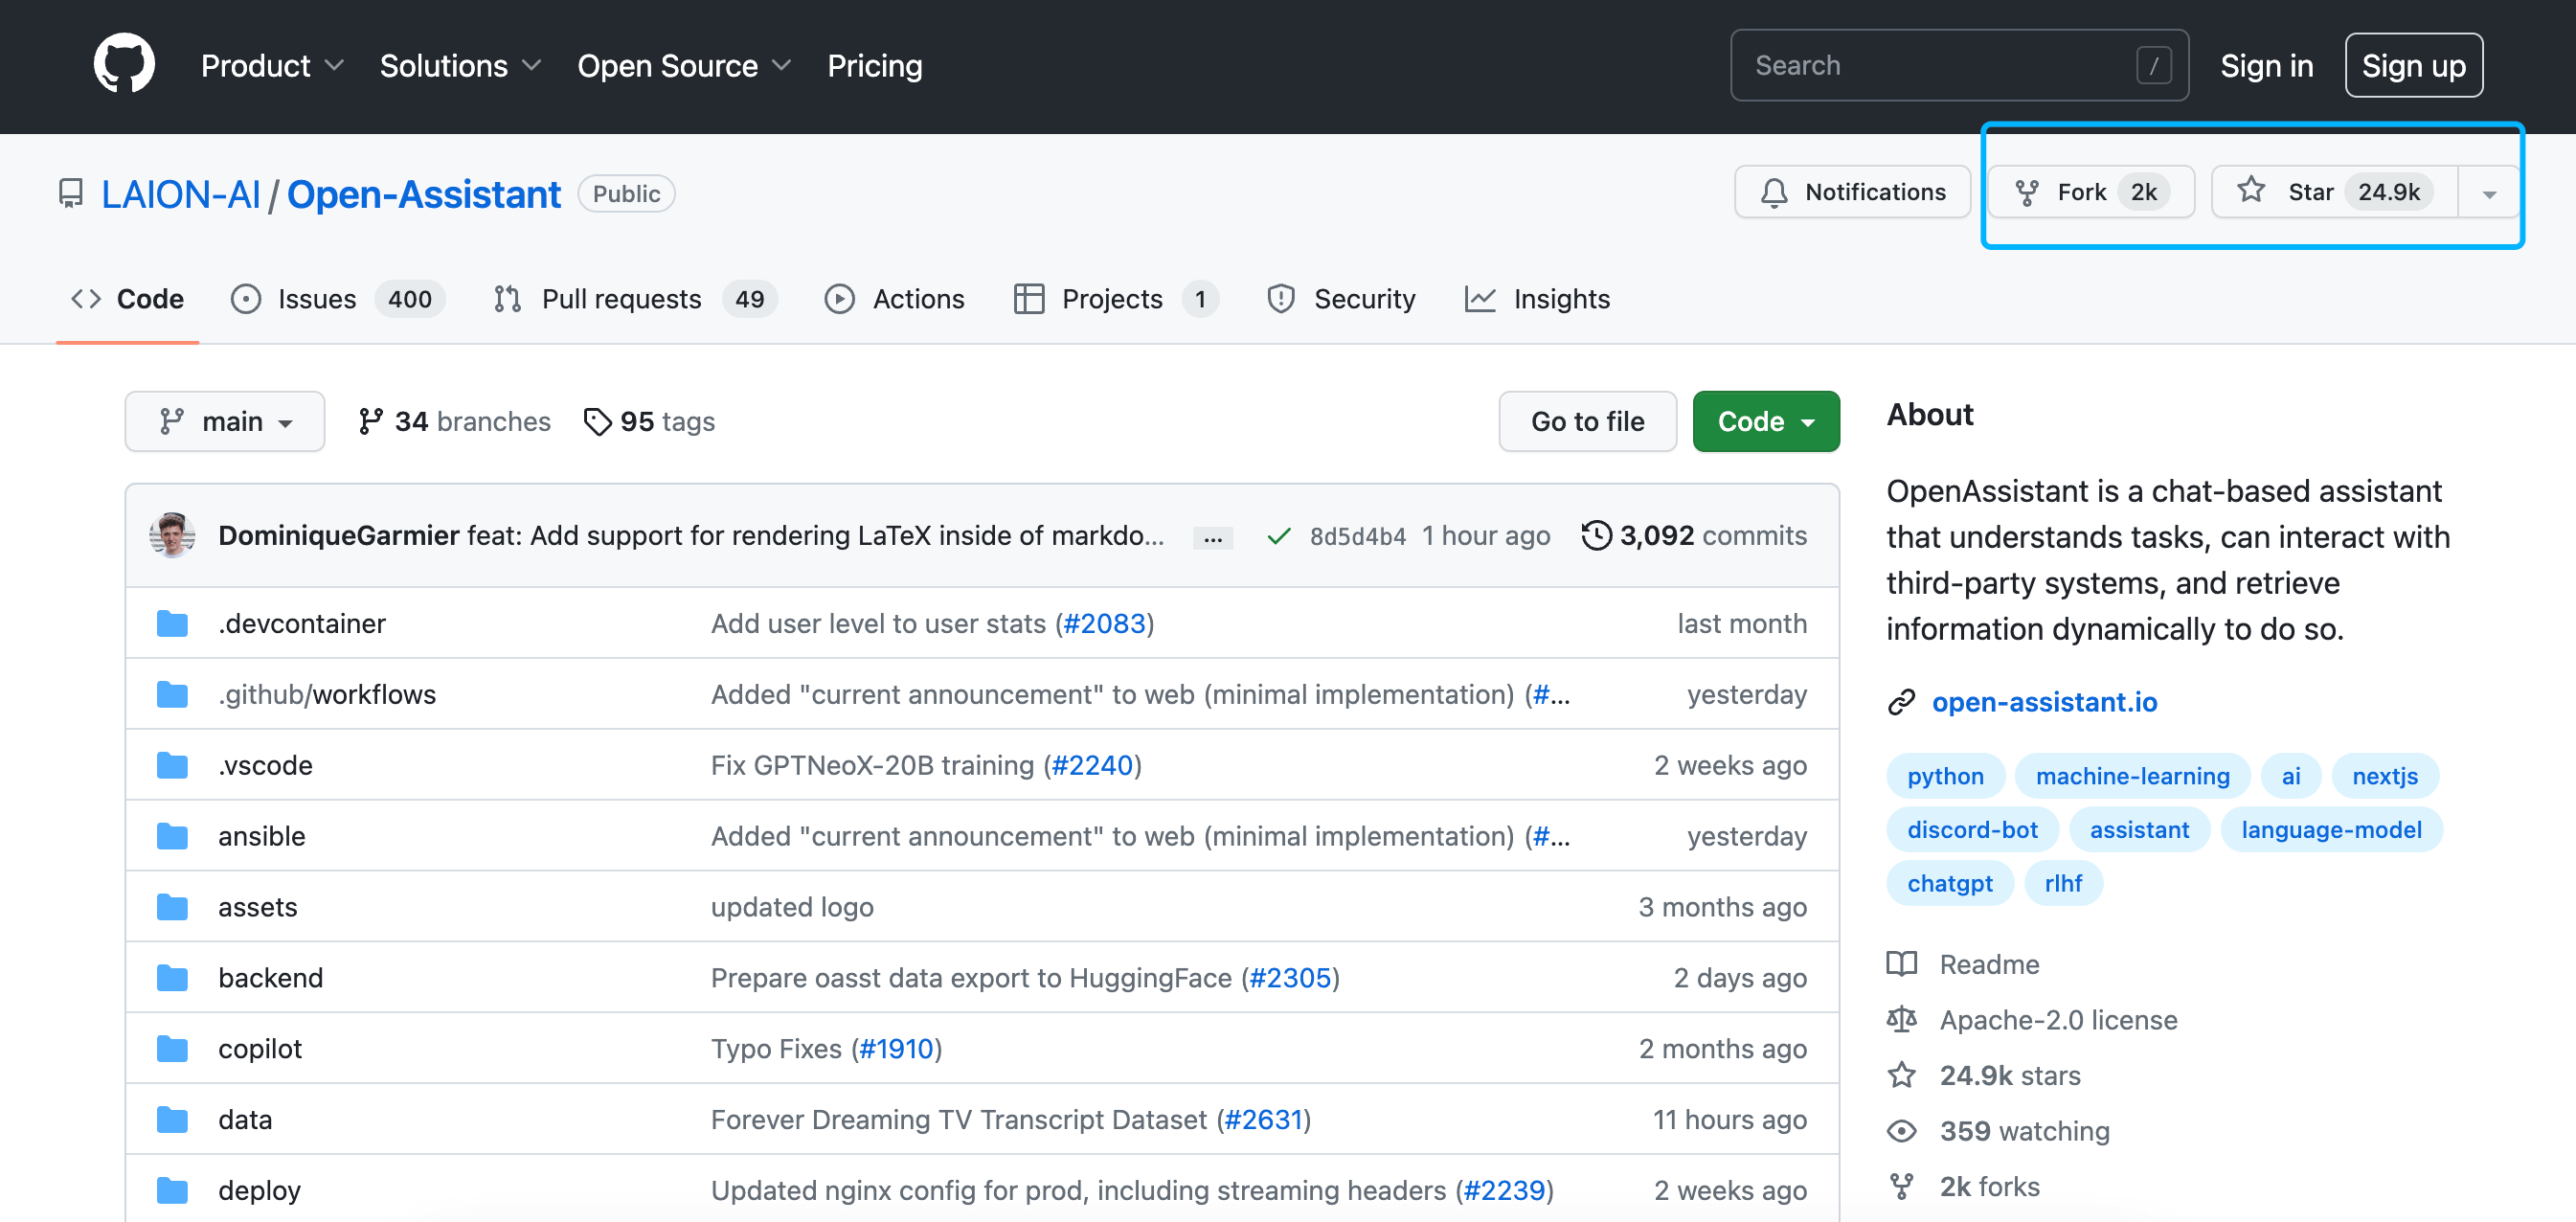Expand the commit message ellipsis button
2576x1222 pixels.
click(x=1212, y=537)
